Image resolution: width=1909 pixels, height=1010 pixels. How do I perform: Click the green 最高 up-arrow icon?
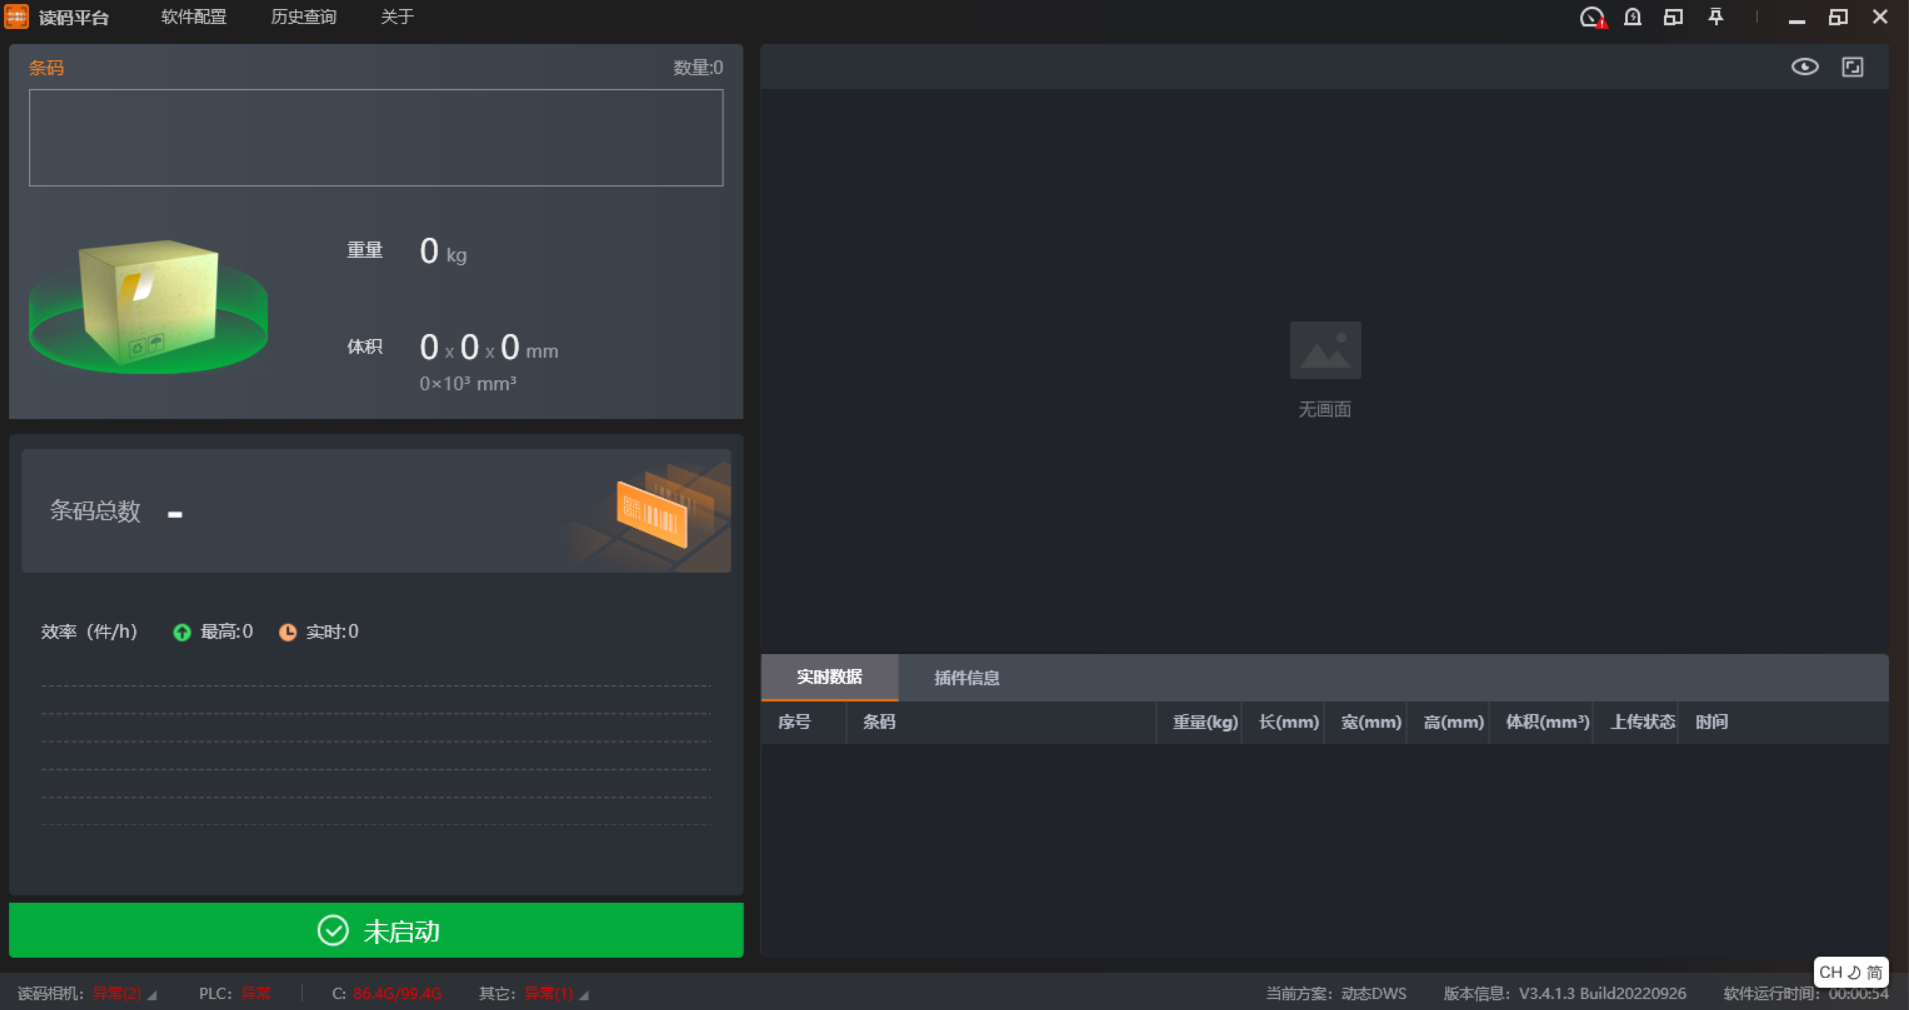(182, 632)
